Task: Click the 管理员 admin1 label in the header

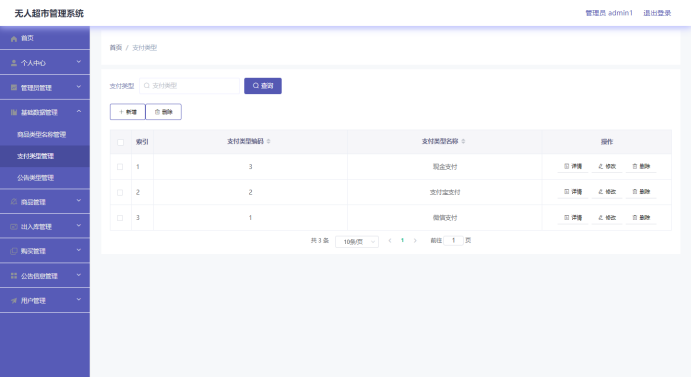Action: 609,13
